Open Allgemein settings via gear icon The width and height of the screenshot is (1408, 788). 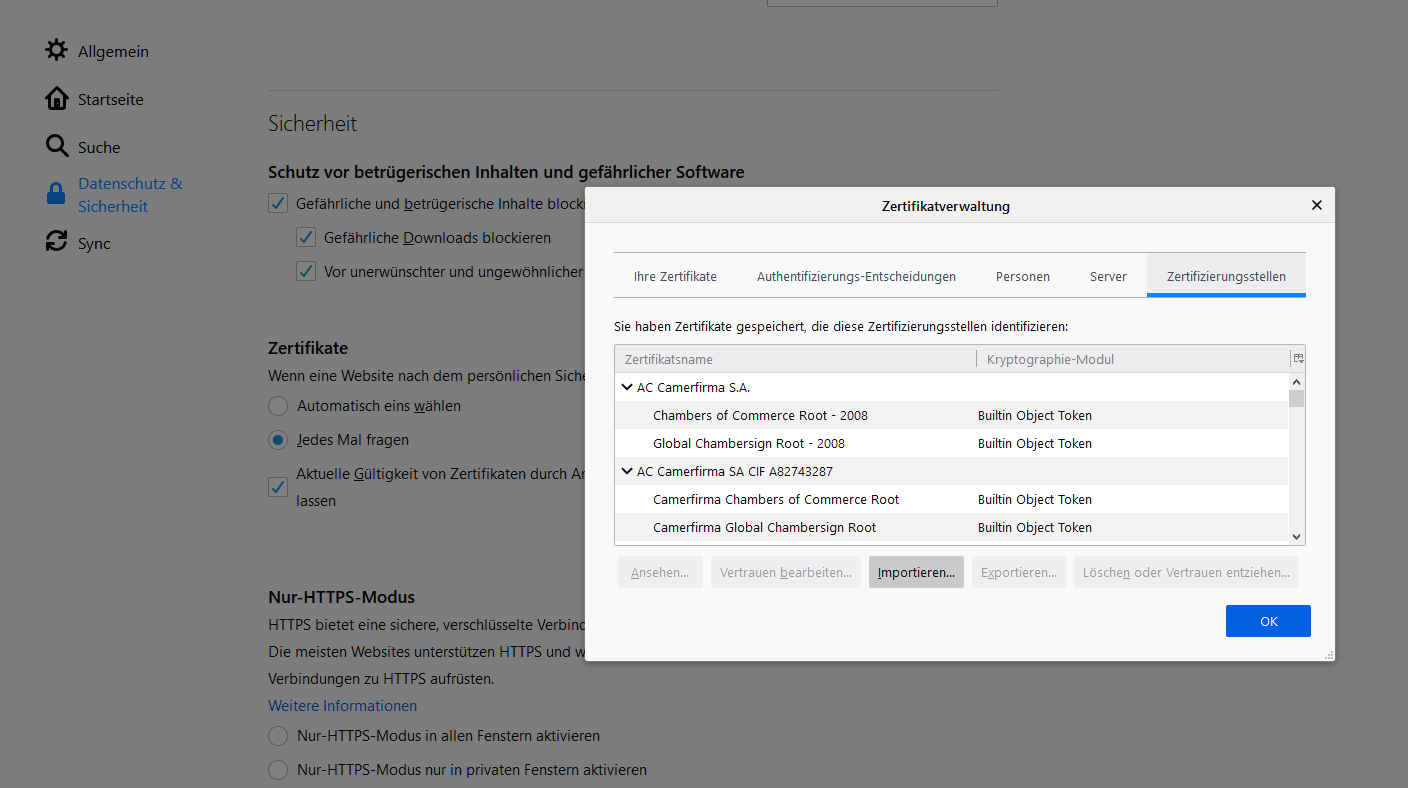(57, 50)
